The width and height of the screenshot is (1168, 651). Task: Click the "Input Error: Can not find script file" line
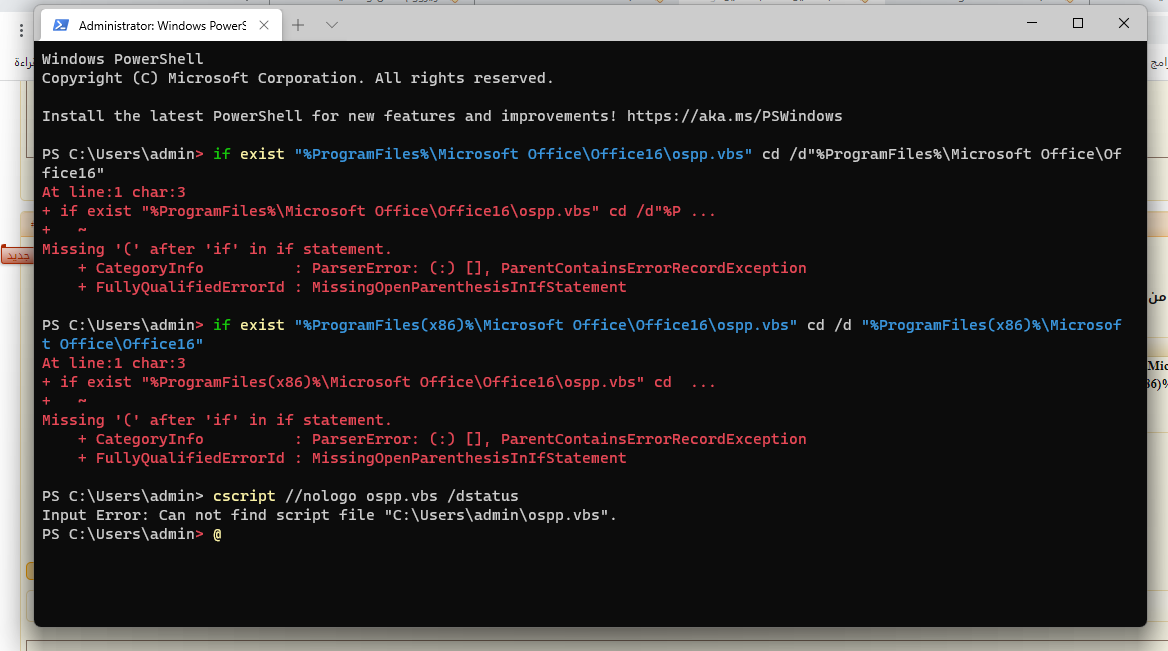click(x=329, y=515)
